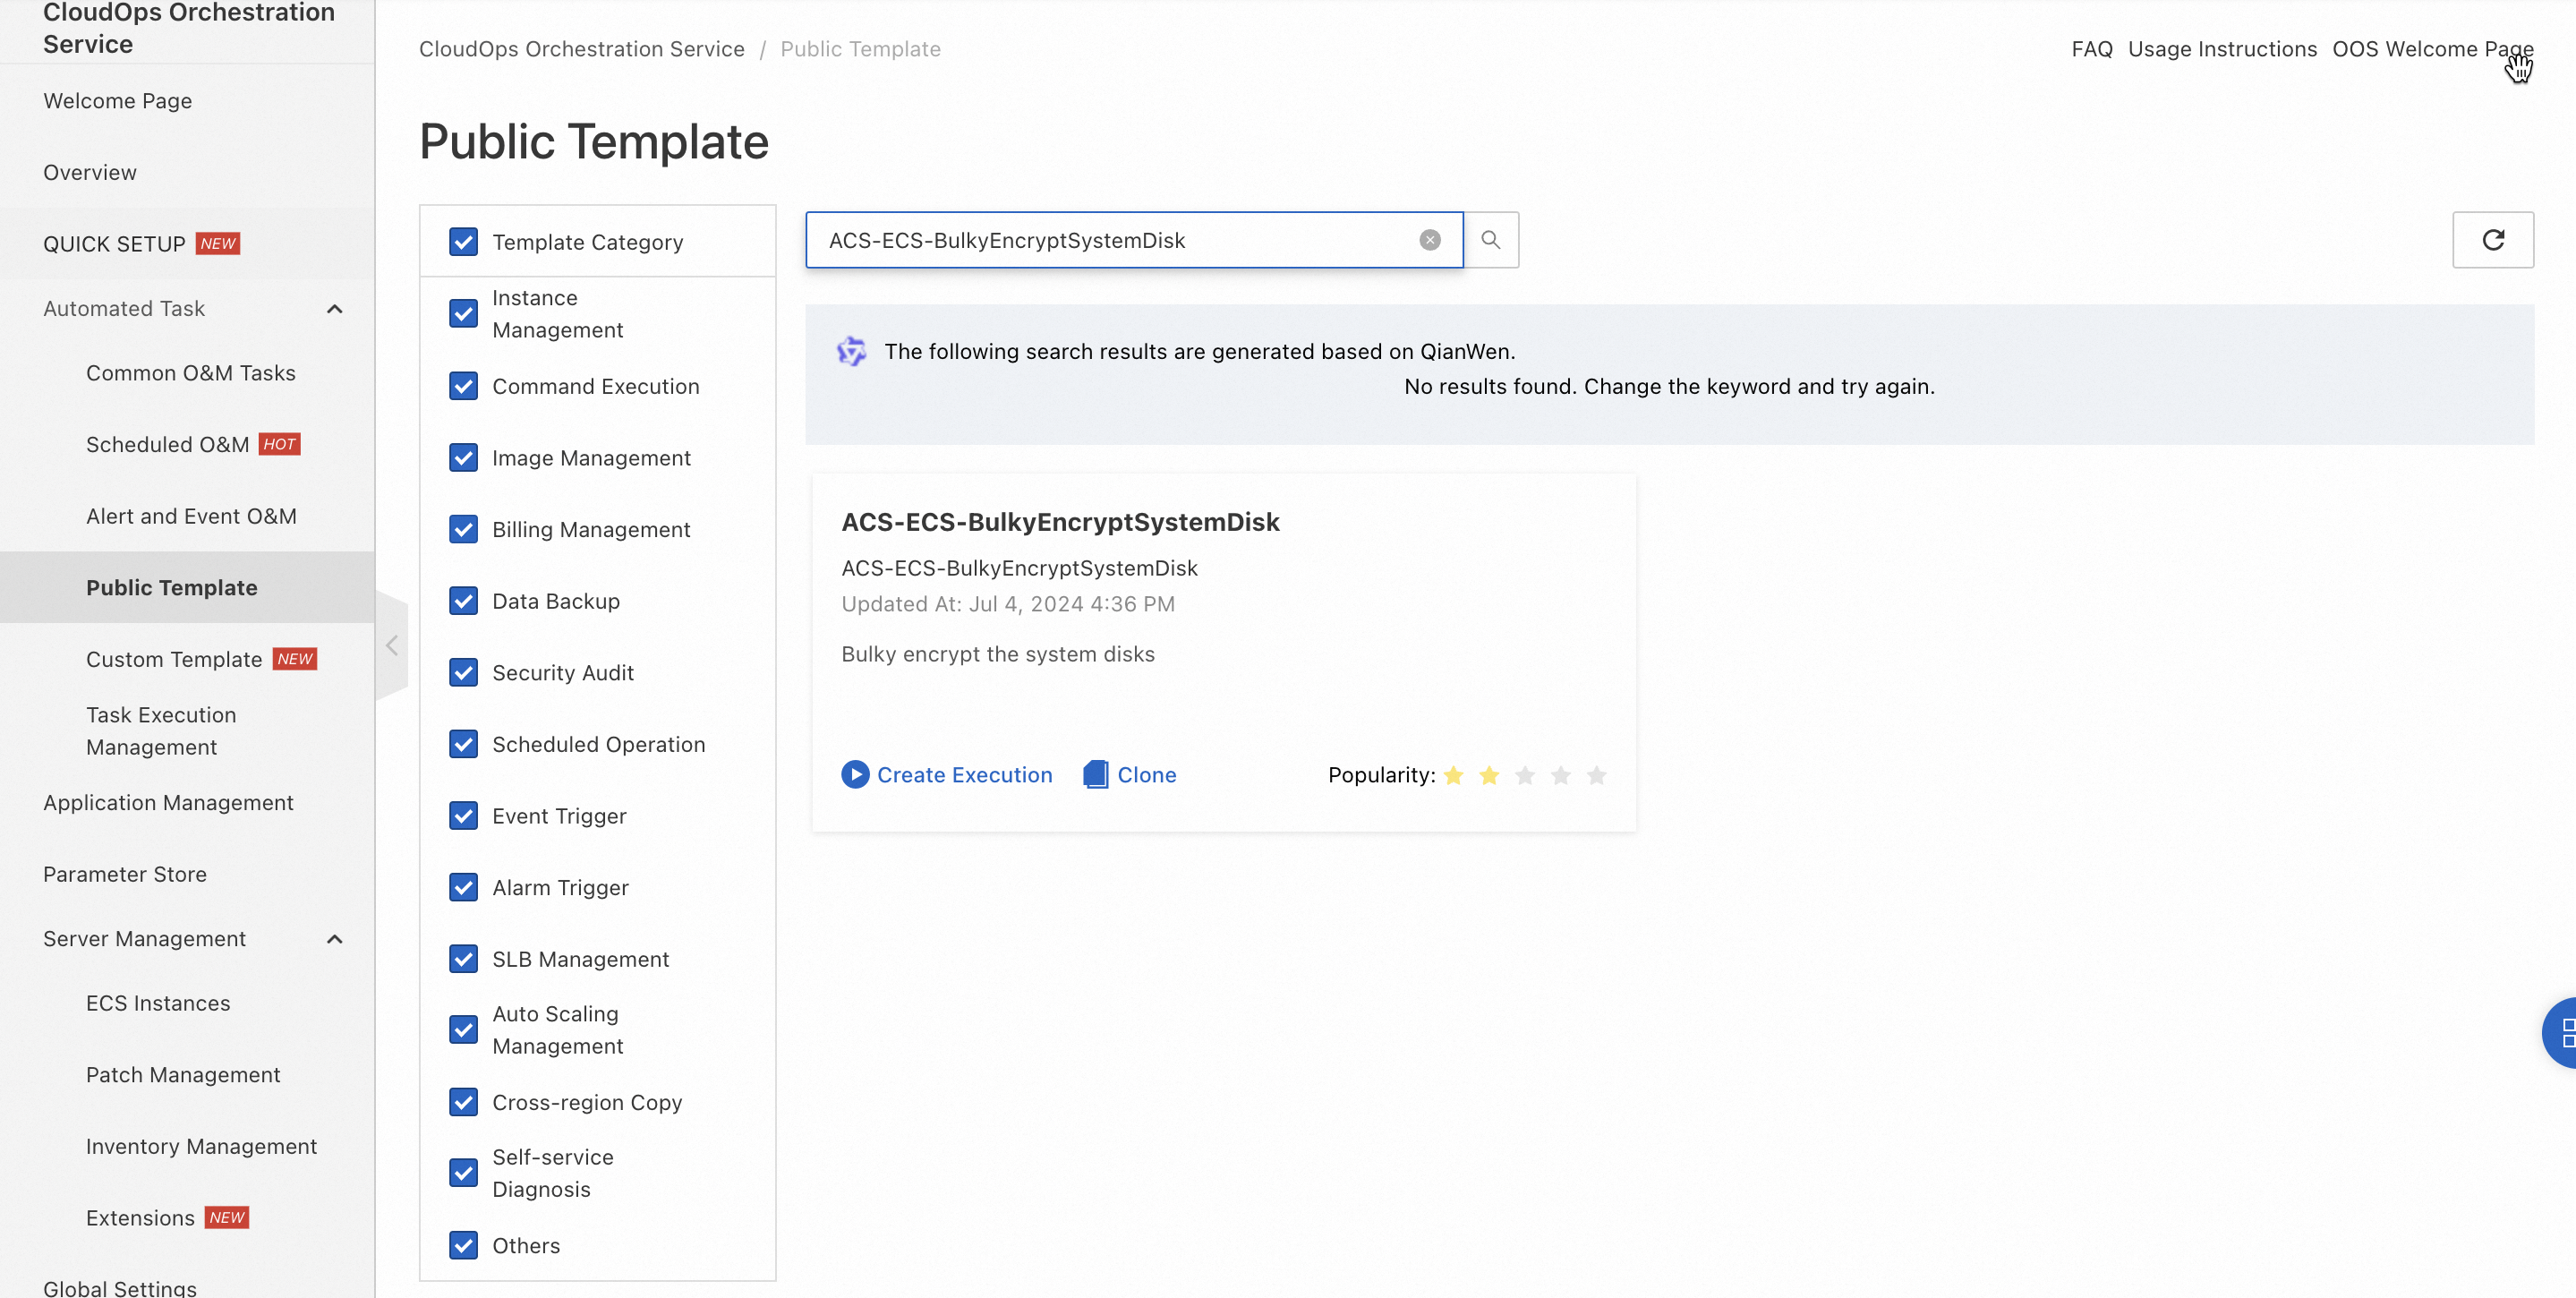This screenshot has height=1298, width=2576.
Task: Collapse the Automated Task section
Action: tap(335, 309)
